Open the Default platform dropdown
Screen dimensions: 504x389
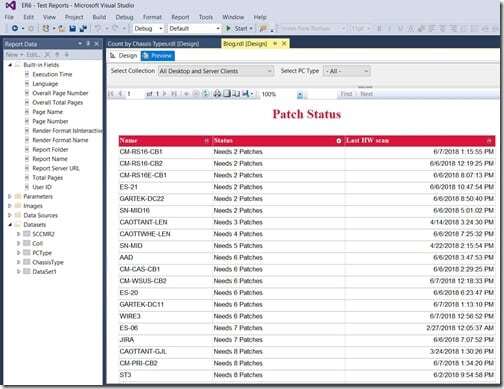[194, 29]
